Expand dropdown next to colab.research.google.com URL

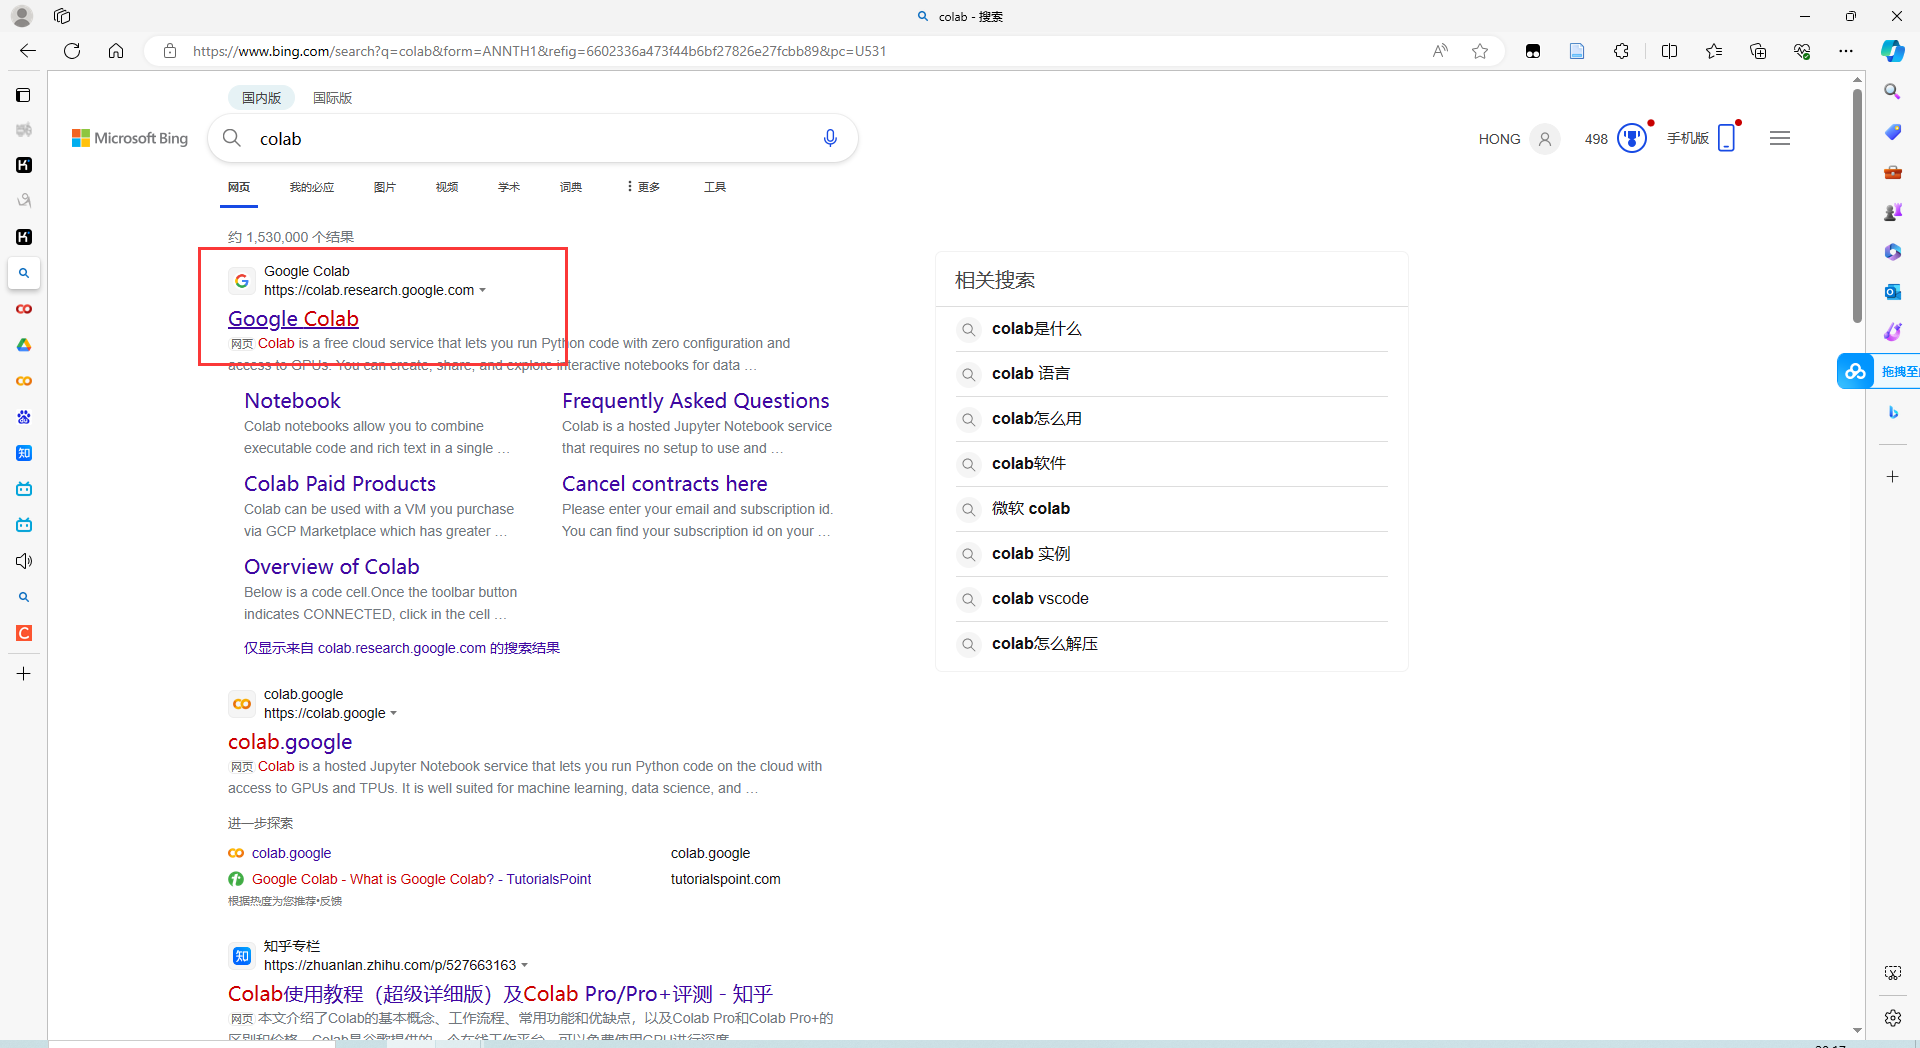click(x=483, y=291)
